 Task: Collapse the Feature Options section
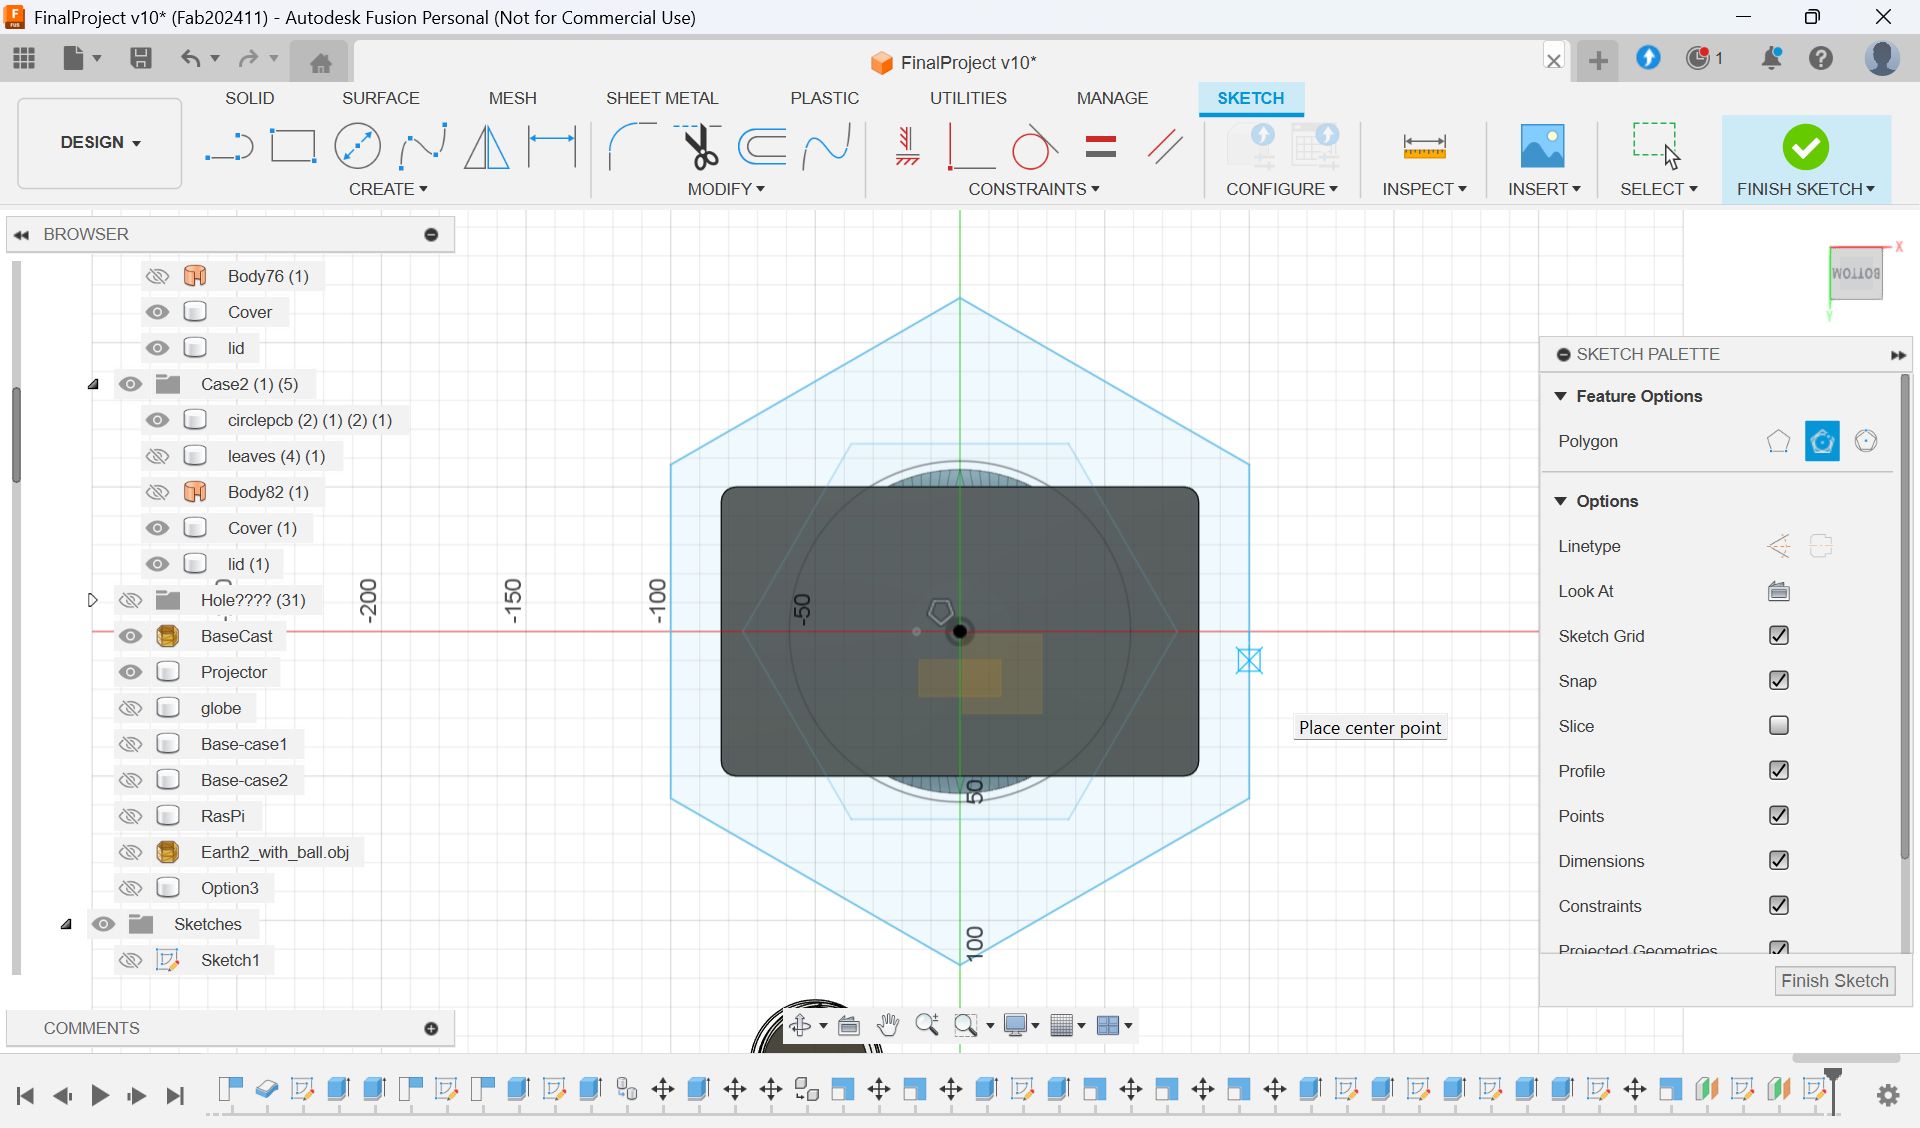coord(1560,396)
